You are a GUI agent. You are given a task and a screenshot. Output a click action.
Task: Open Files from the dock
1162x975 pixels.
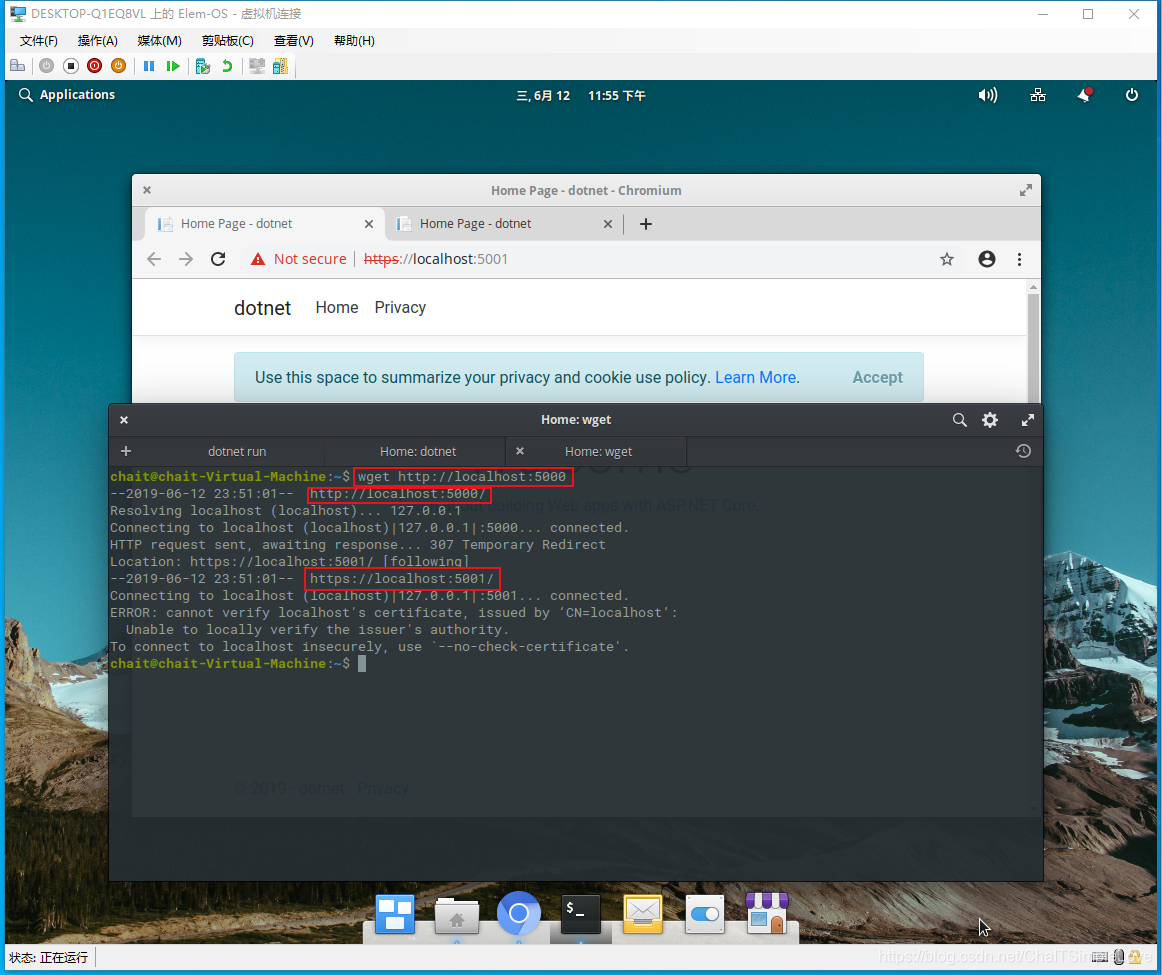point(456,916)
